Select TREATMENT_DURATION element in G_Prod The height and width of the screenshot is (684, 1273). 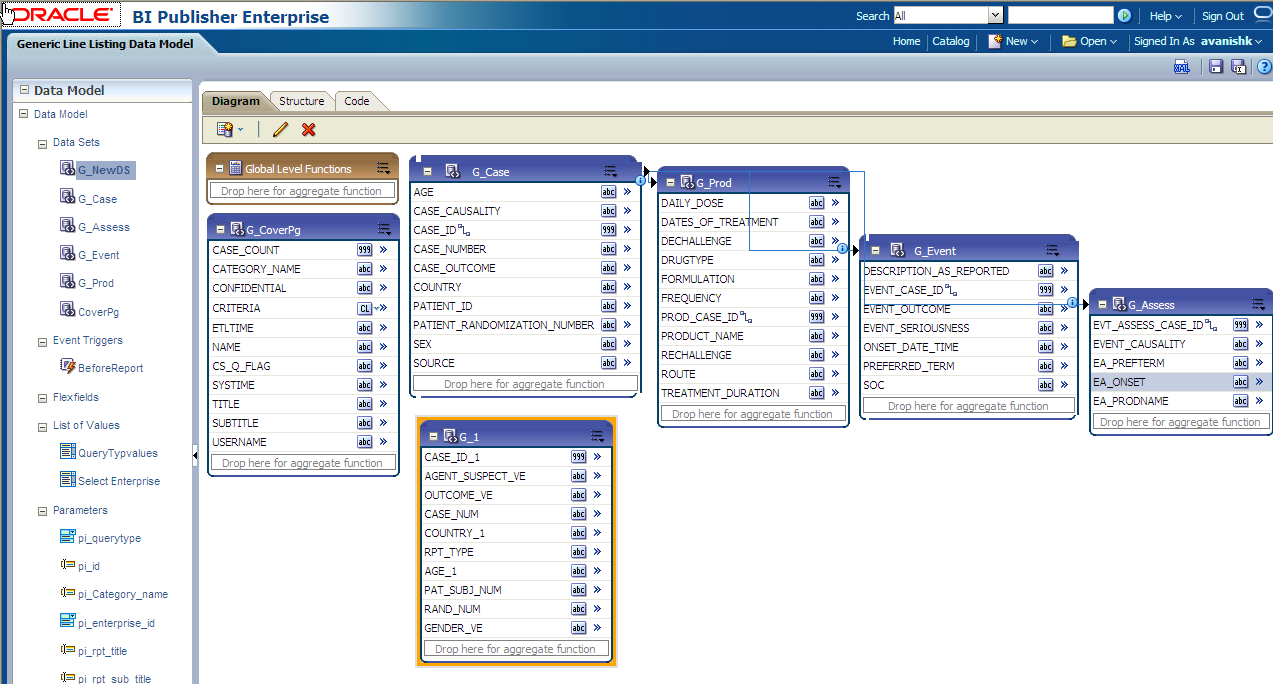pos(720,393)
